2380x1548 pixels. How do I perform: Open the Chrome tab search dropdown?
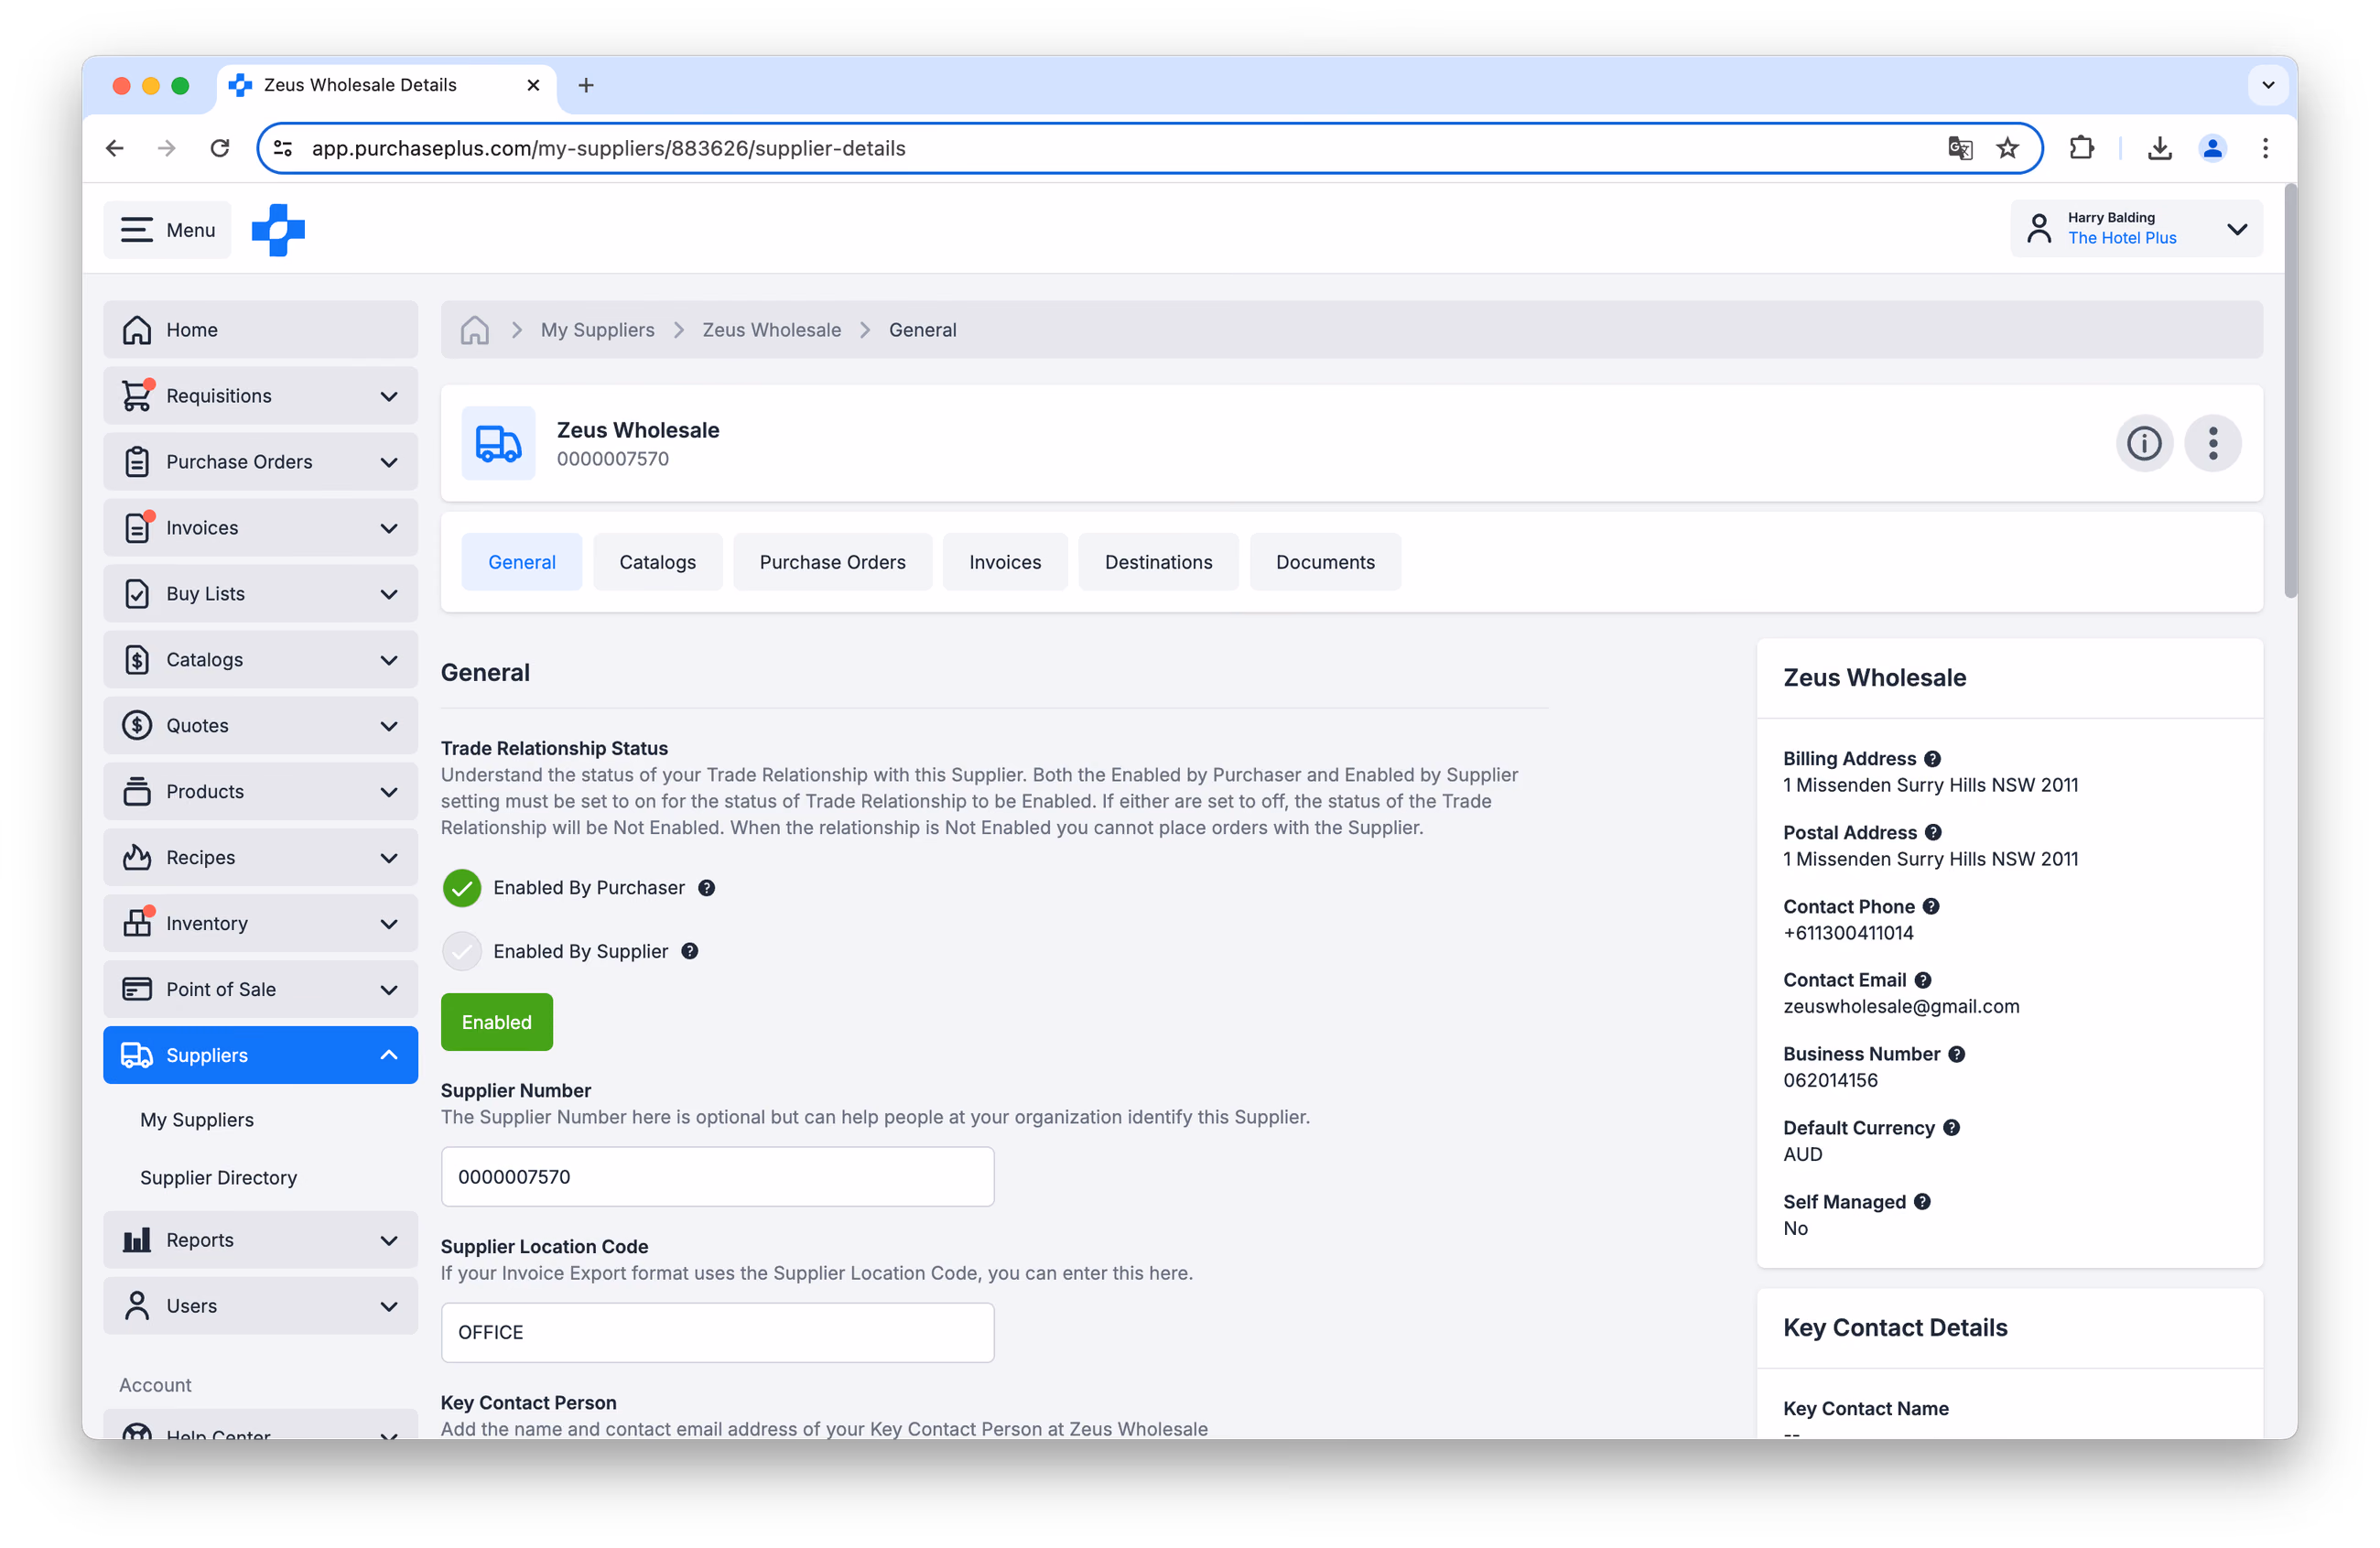point(2268,85)
